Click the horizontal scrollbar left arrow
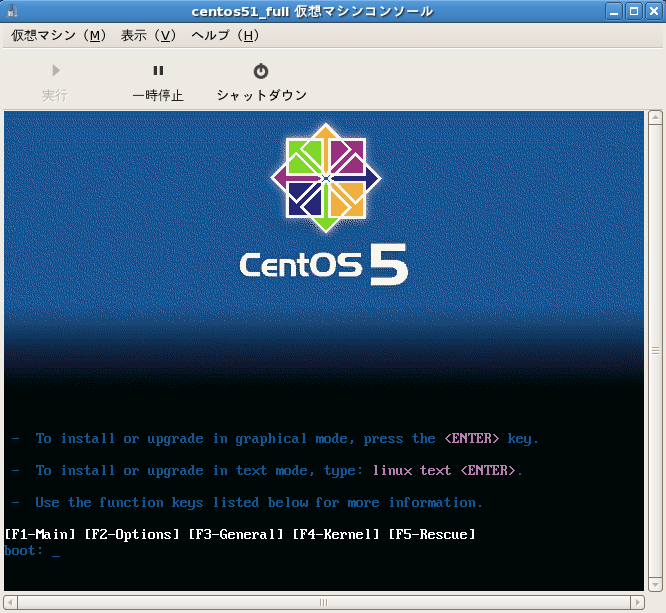Screen dimensions: 666x613 pos(10,602)
